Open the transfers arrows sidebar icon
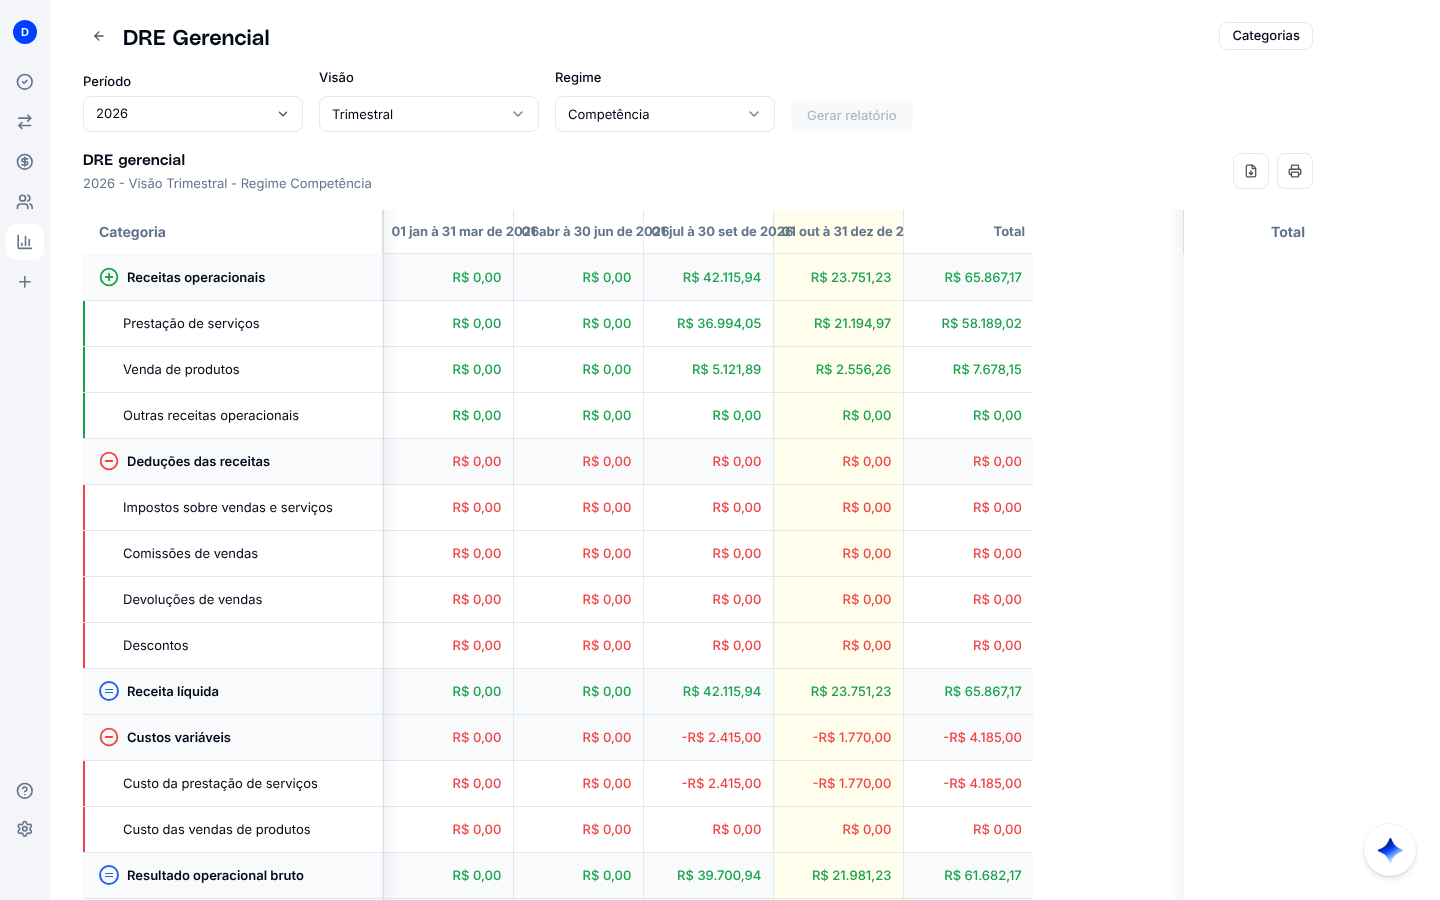 [25, 122]
